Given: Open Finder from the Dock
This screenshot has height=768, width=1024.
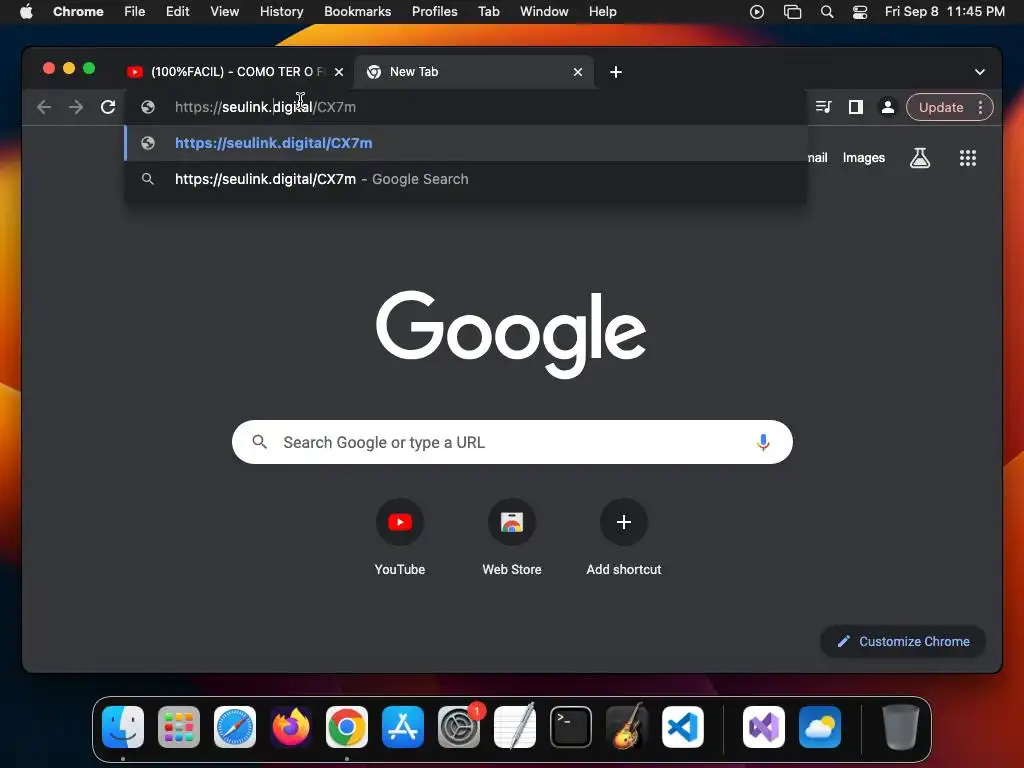Looking at the screenshot, I should point(123,727).
